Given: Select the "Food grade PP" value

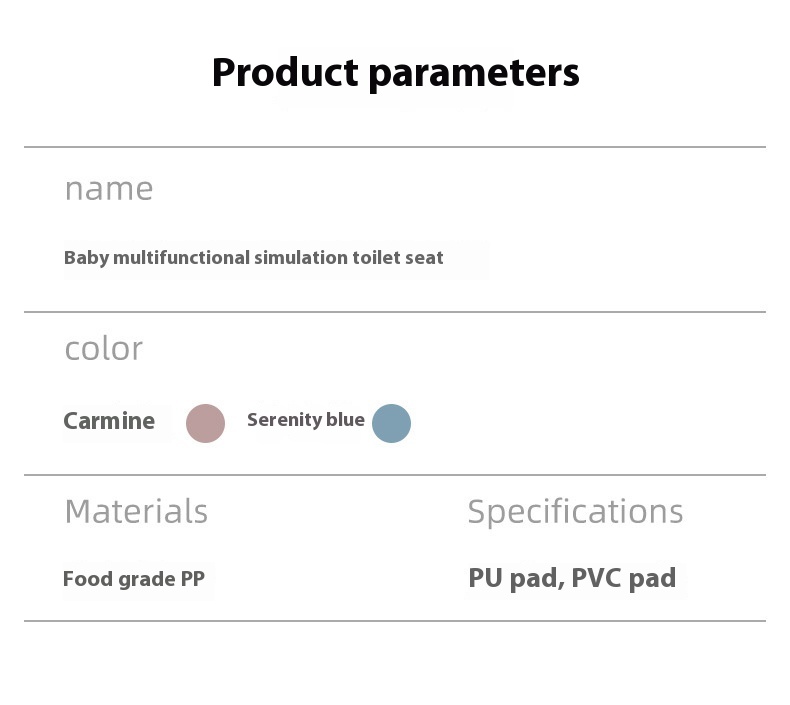Looking at the screenshot, I should tap(134, 579).
